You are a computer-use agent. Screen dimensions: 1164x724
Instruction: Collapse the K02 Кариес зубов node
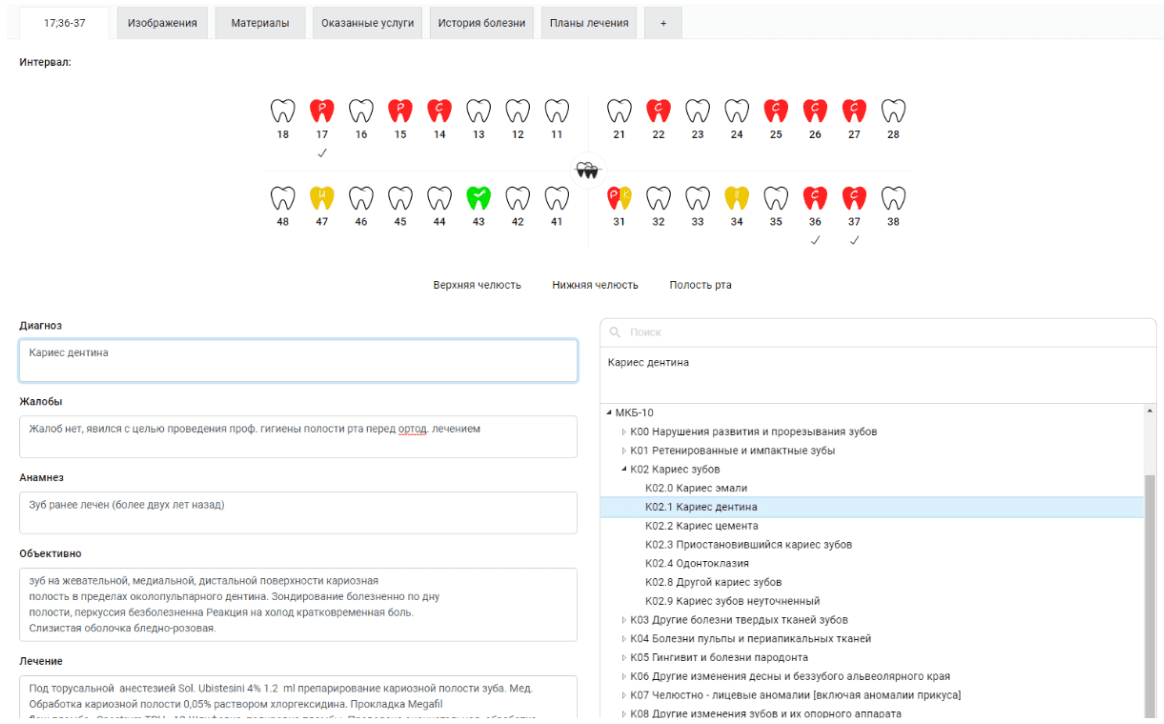[624, 469]
